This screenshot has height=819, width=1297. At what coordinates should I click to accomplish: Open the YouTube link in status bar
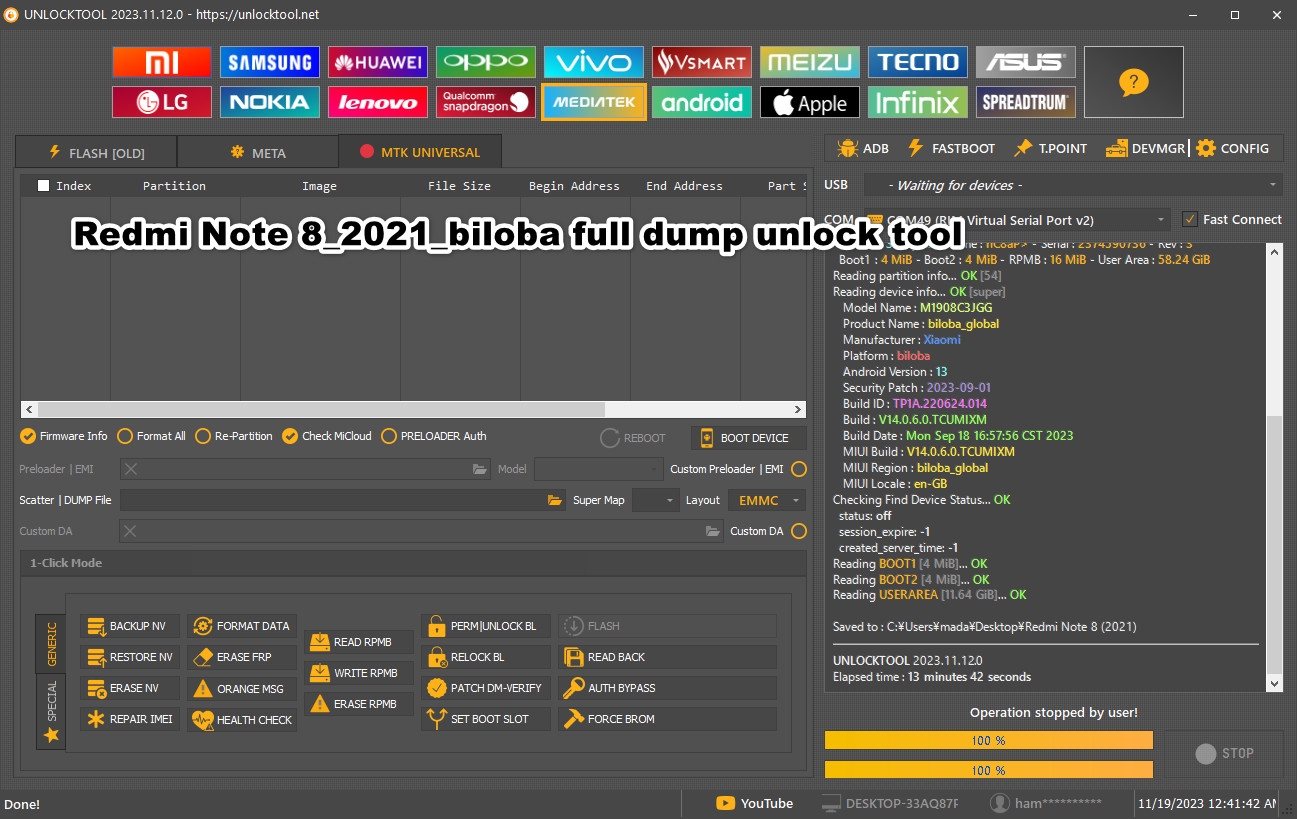click(755, 803)
